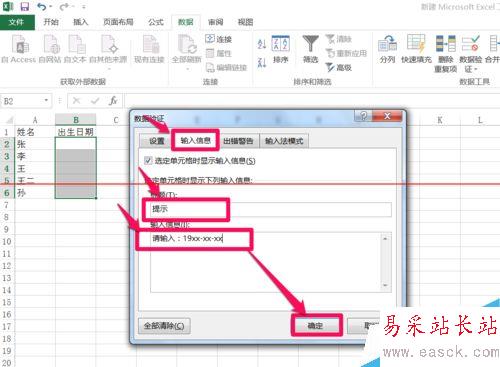Click Reapply filter button
The height and width of the screenshot is (367, 500).
pyautogui.click(x=346, y=53)
